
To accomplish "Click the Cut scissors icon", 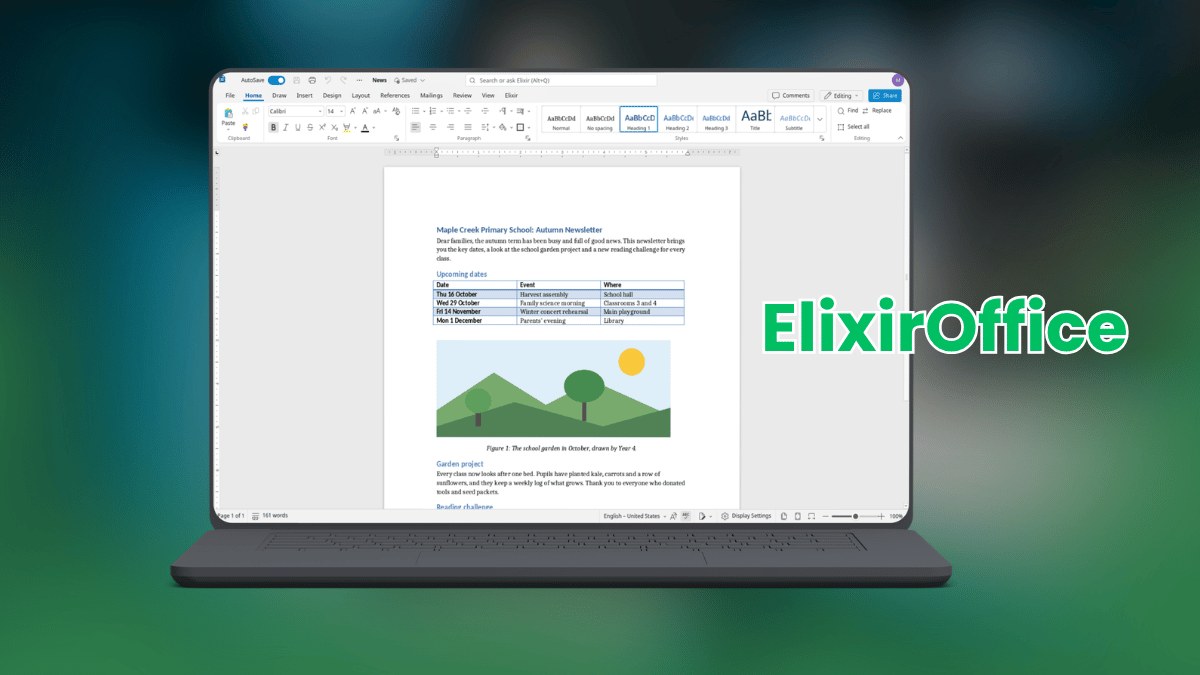I will click(x=245, y=111).
